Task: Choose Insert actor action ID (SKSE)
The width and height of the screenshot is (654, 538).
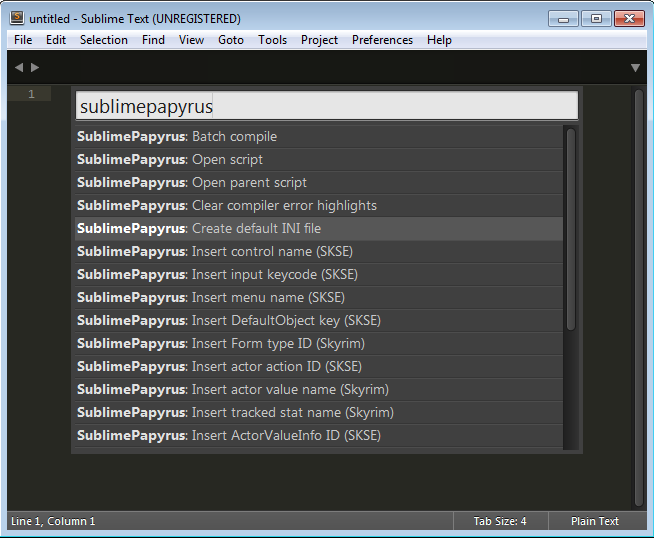Action: 319,366
